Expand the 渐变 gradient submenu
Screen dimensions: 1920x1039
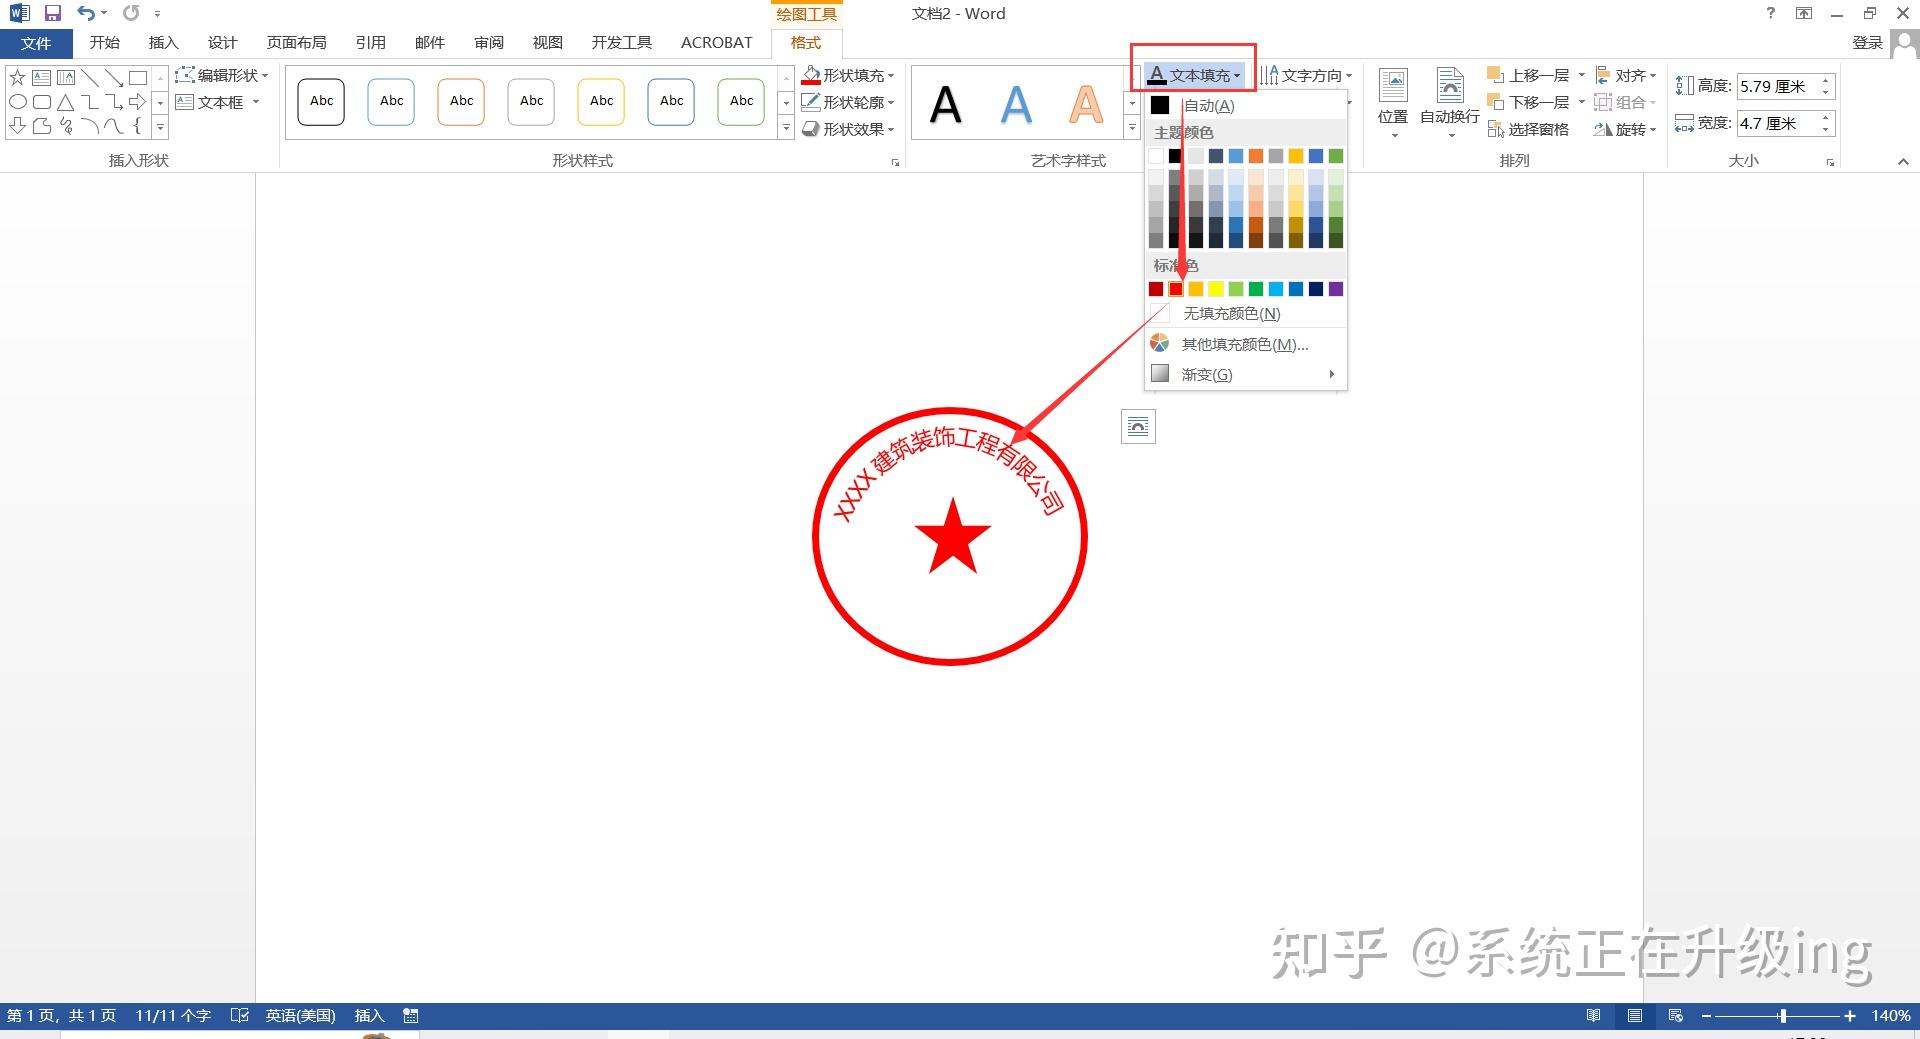tap(1245, 374)
